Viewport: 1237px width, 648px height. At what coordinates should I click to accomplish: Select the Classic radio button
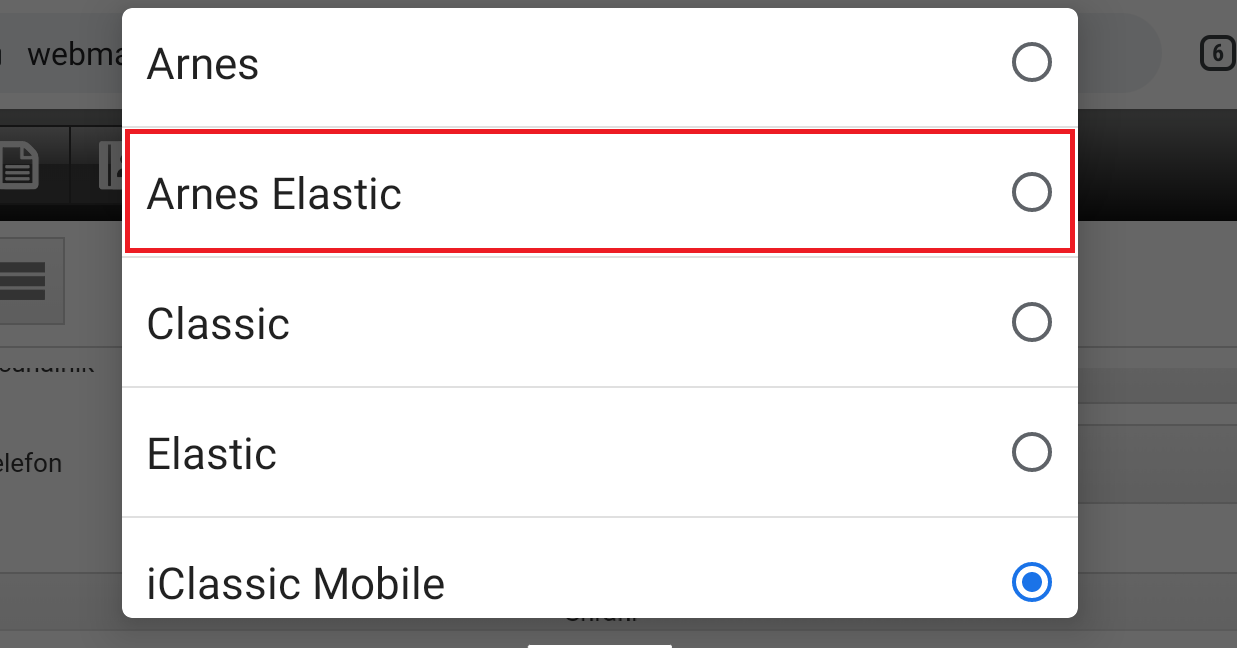point(1031,323)
